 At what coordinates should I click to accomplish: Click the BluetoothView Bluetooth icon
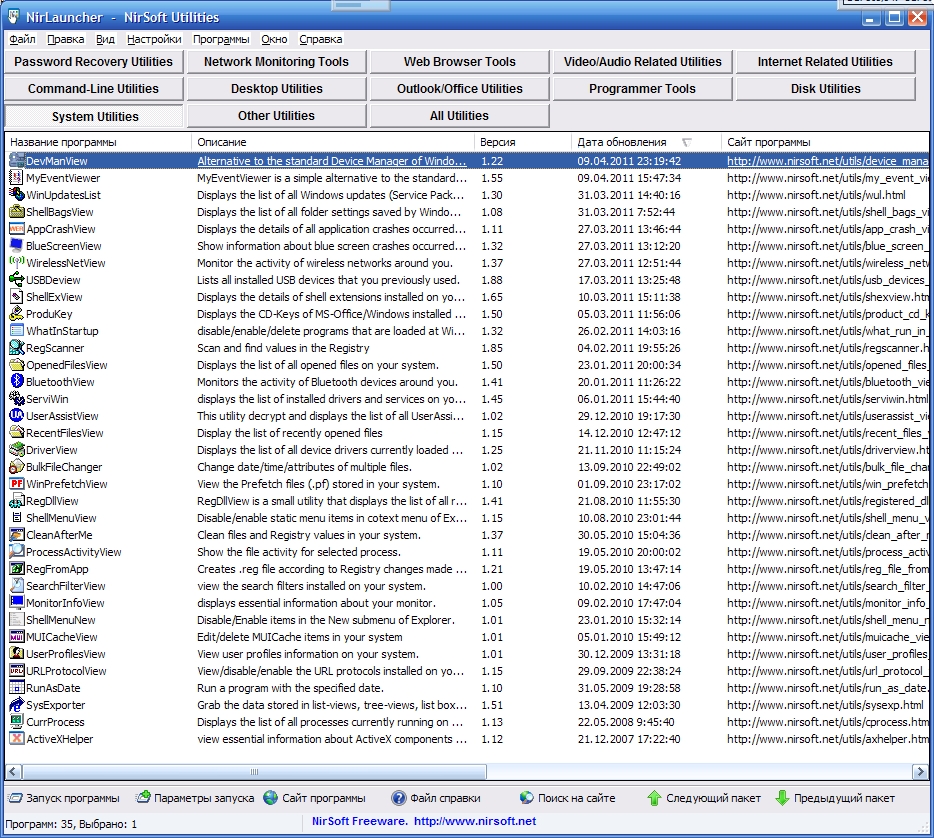tap(17, 381)
